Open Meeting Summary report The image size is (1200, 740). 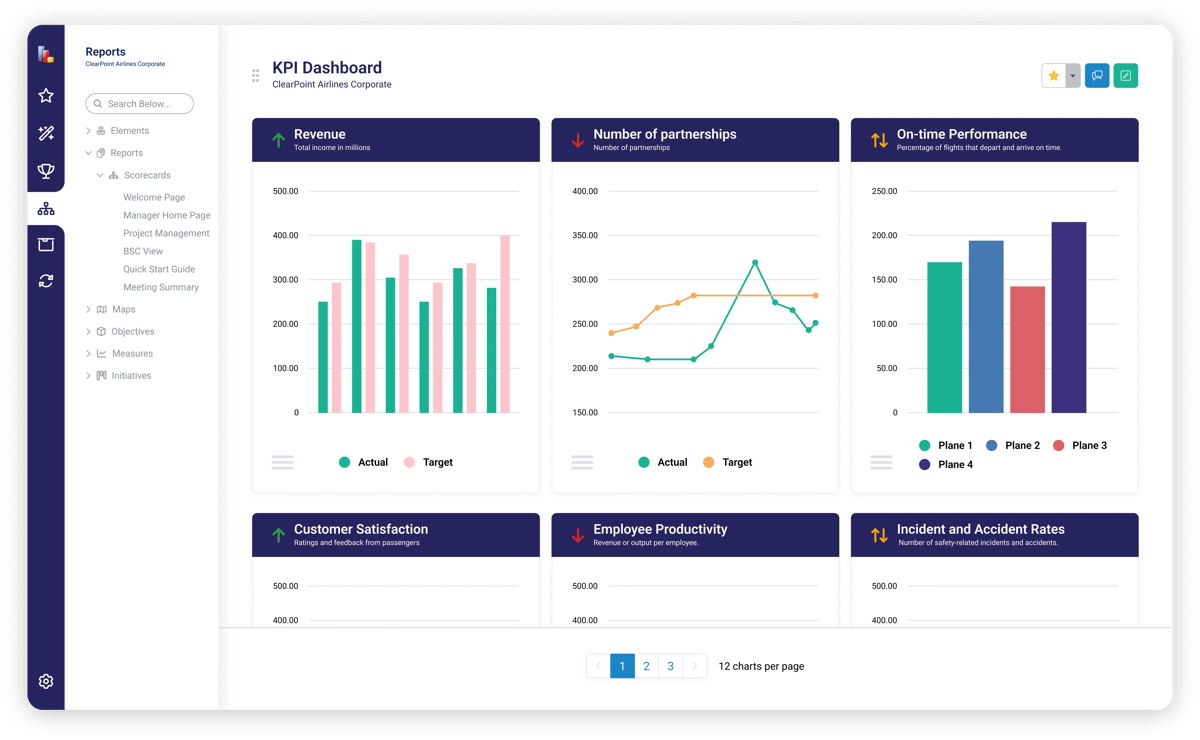(x=161, y=288)
